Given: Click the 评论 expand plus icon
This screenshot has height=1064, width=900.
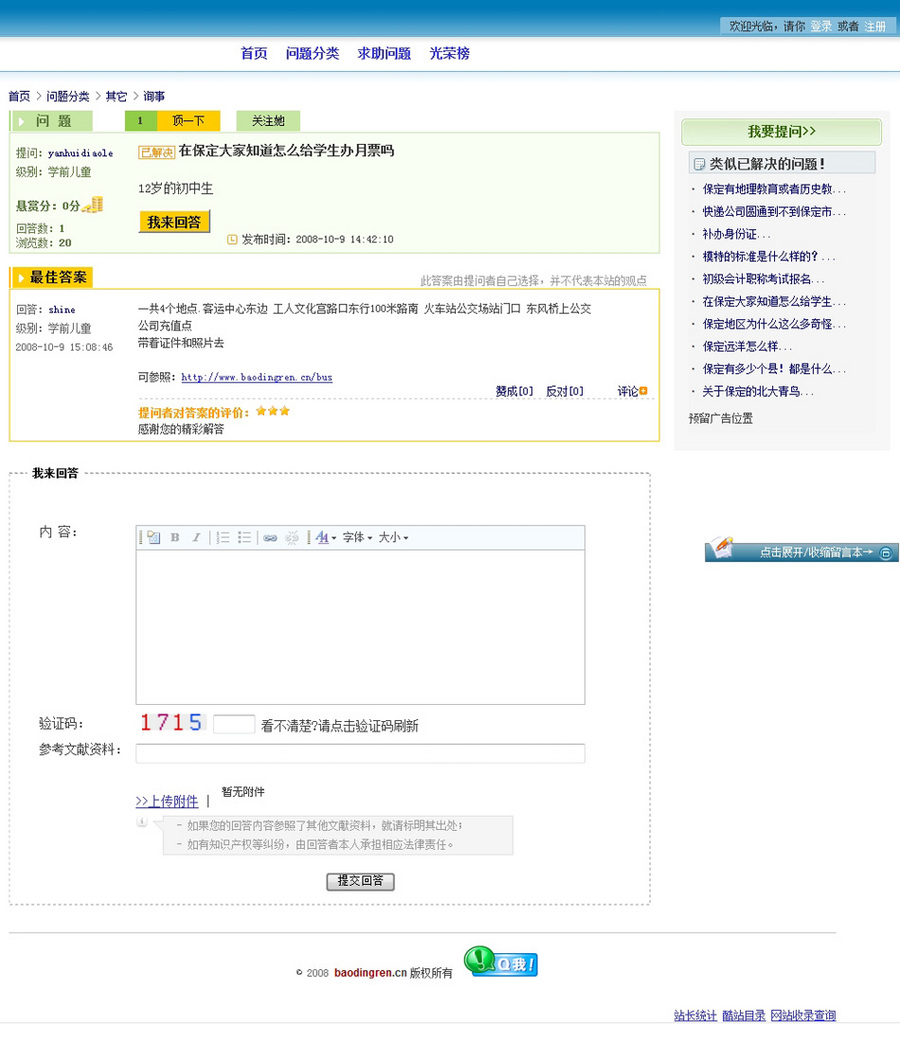Looking at the screenshot, I should tap(643, 391).
